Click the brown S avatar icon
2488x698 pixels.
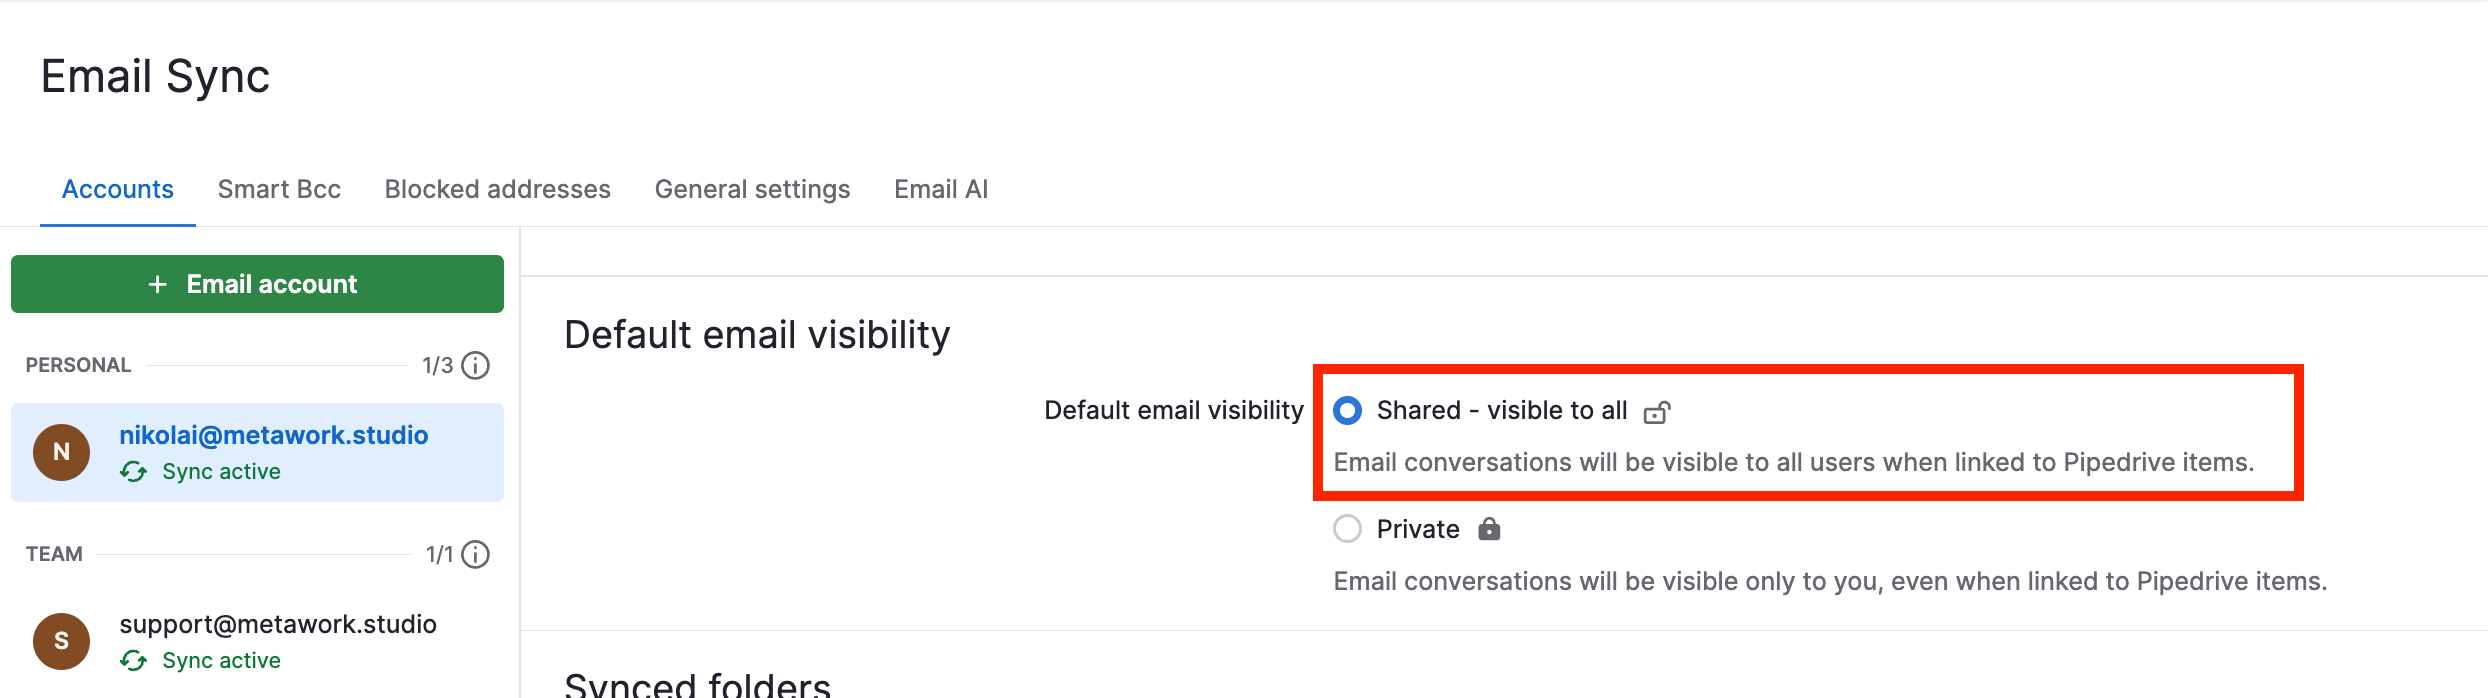62,641
